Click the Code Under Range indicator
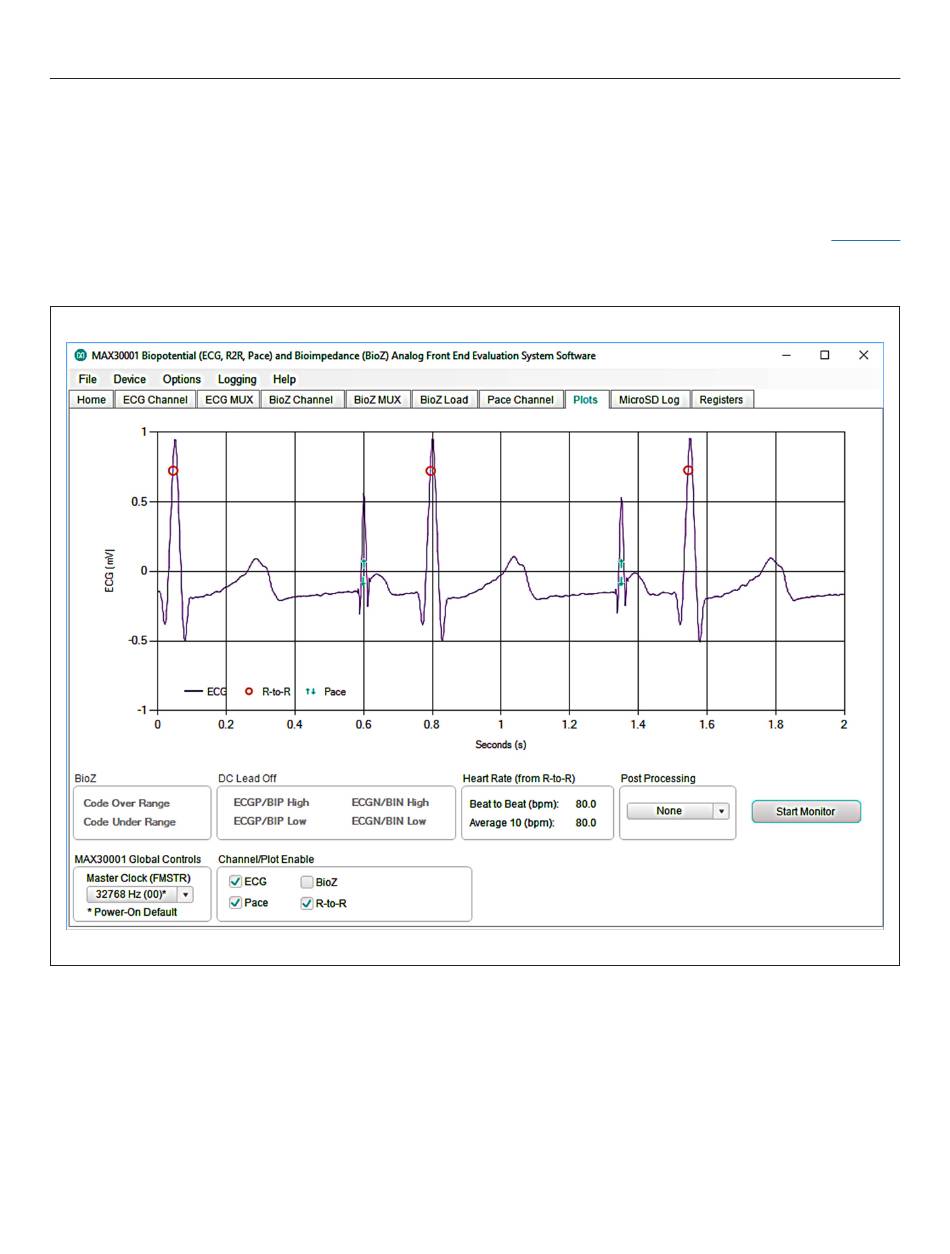The height and width of the screenshot is (1254, 950). [x=130, y=822]
